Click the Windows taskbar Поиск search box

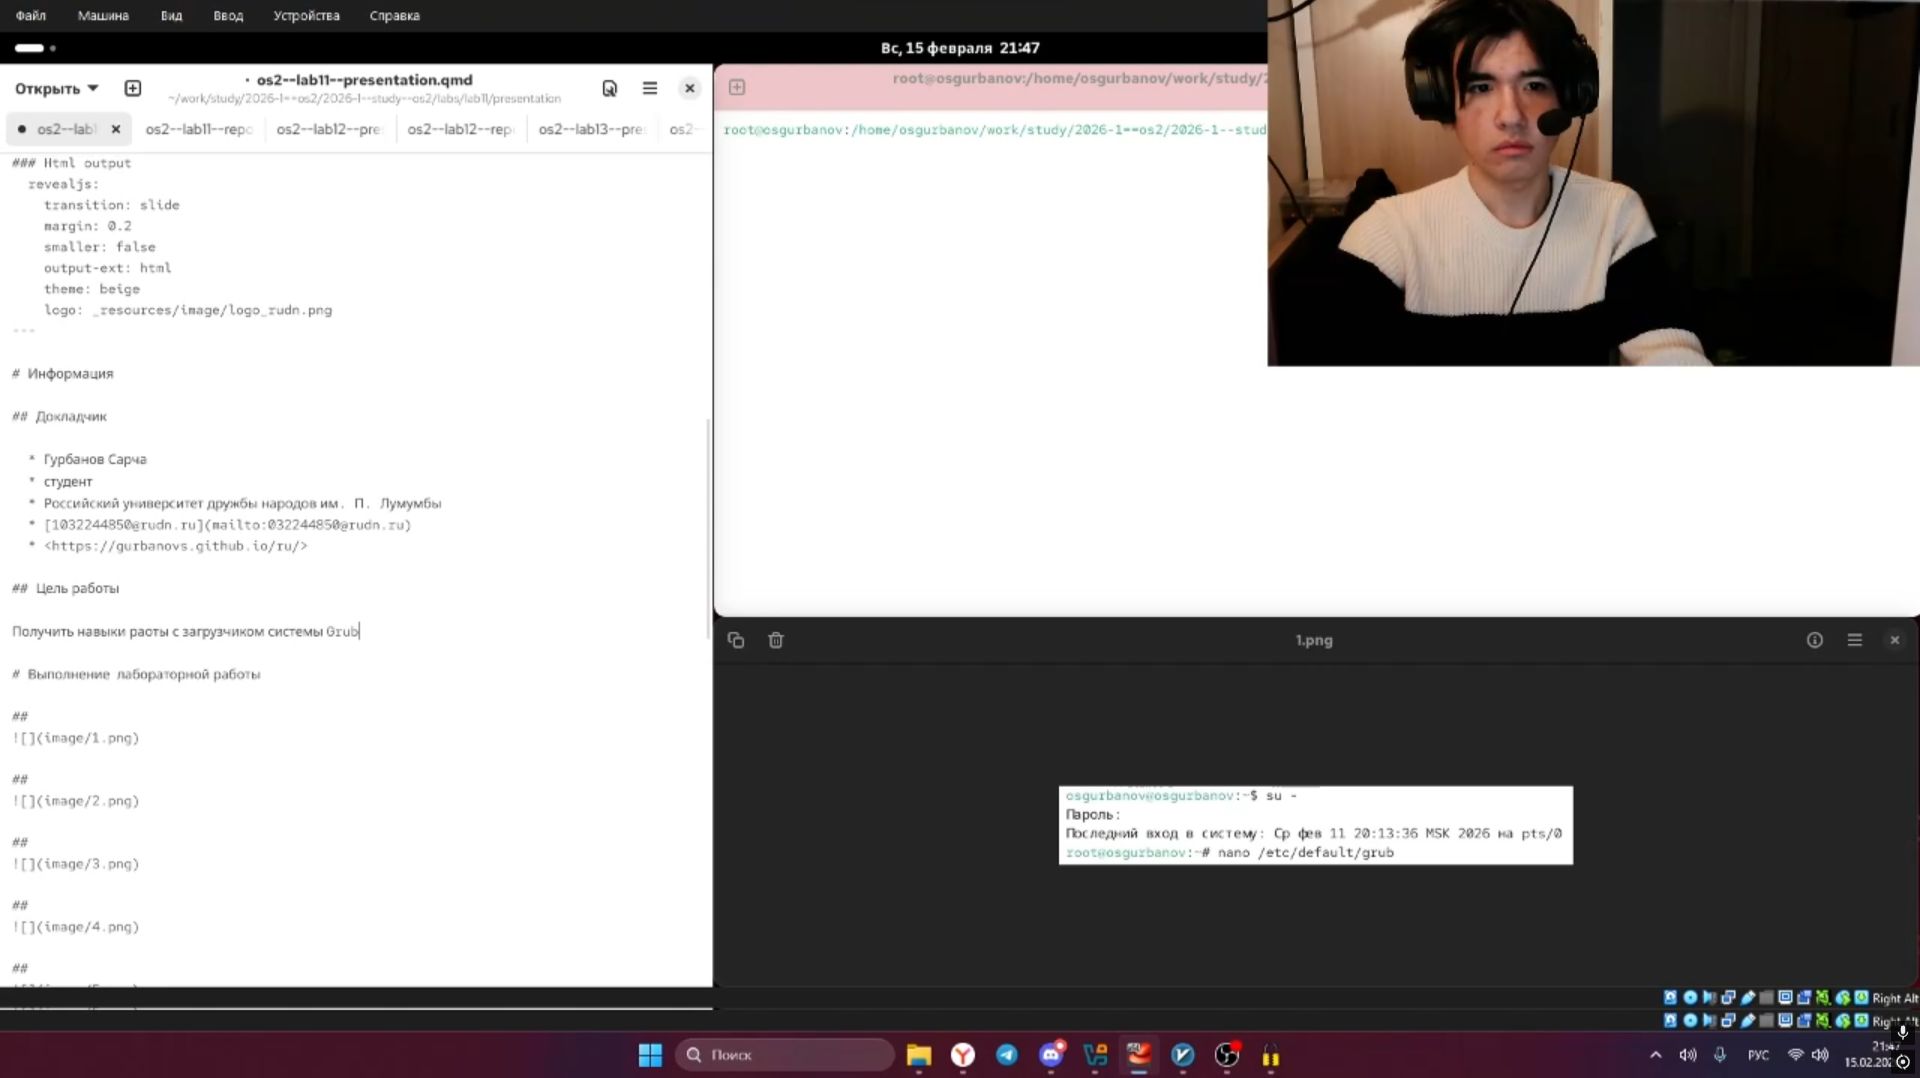pyautogui.click(x=785, y=1055)
